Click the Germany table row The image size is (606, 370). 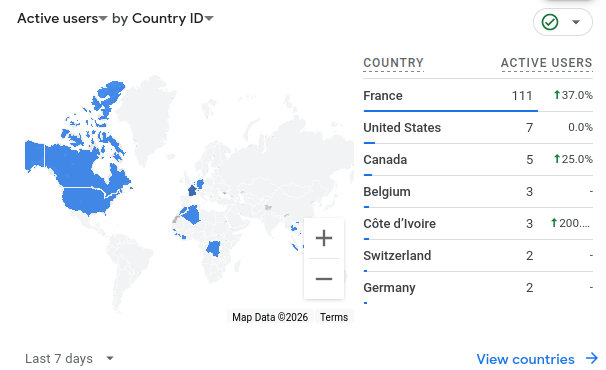pos(478,288)
